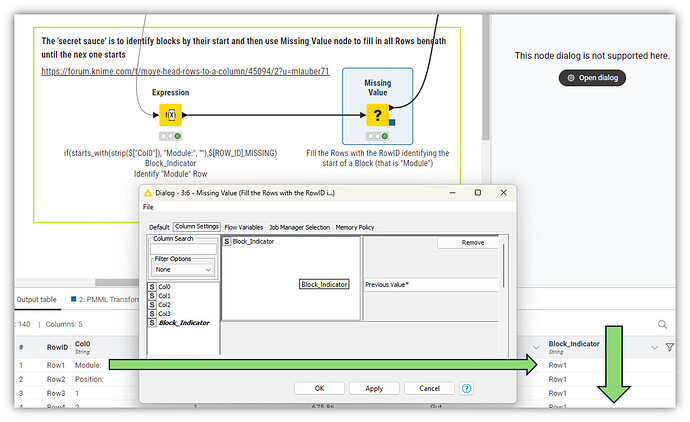Select Block_Indicator in the column list
This screenshot has width=690, height=422.
(x=182, y=323)
